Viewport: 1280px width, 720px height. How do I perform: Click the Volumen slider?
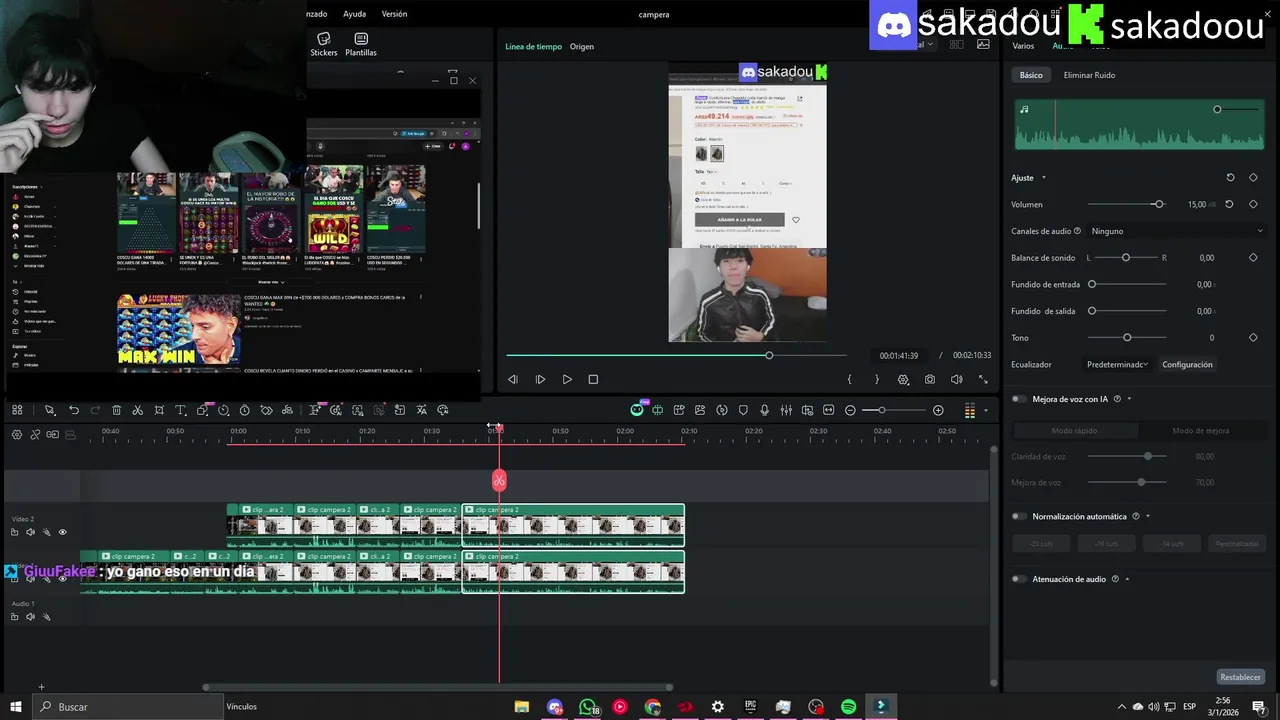1127,204
